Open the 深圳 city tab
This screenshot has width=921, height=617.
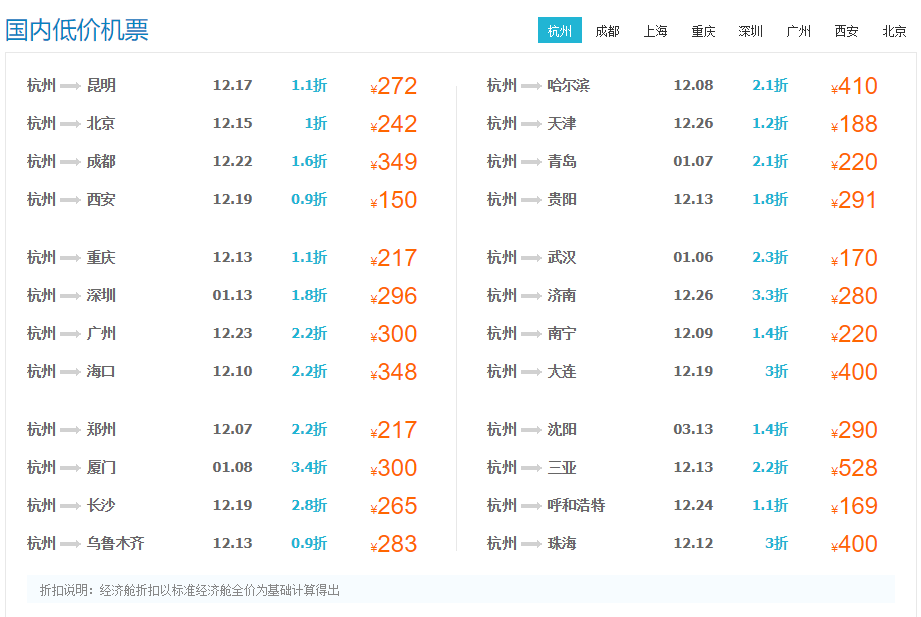point(751,31)
